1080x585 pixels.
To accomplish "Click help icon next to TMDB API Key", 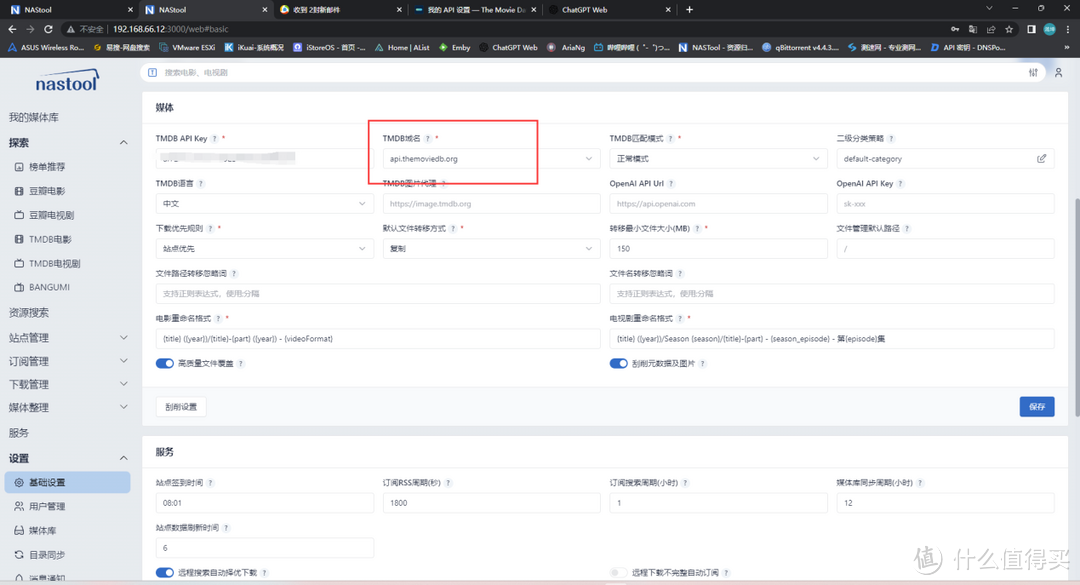I will [x=214, y=138].
